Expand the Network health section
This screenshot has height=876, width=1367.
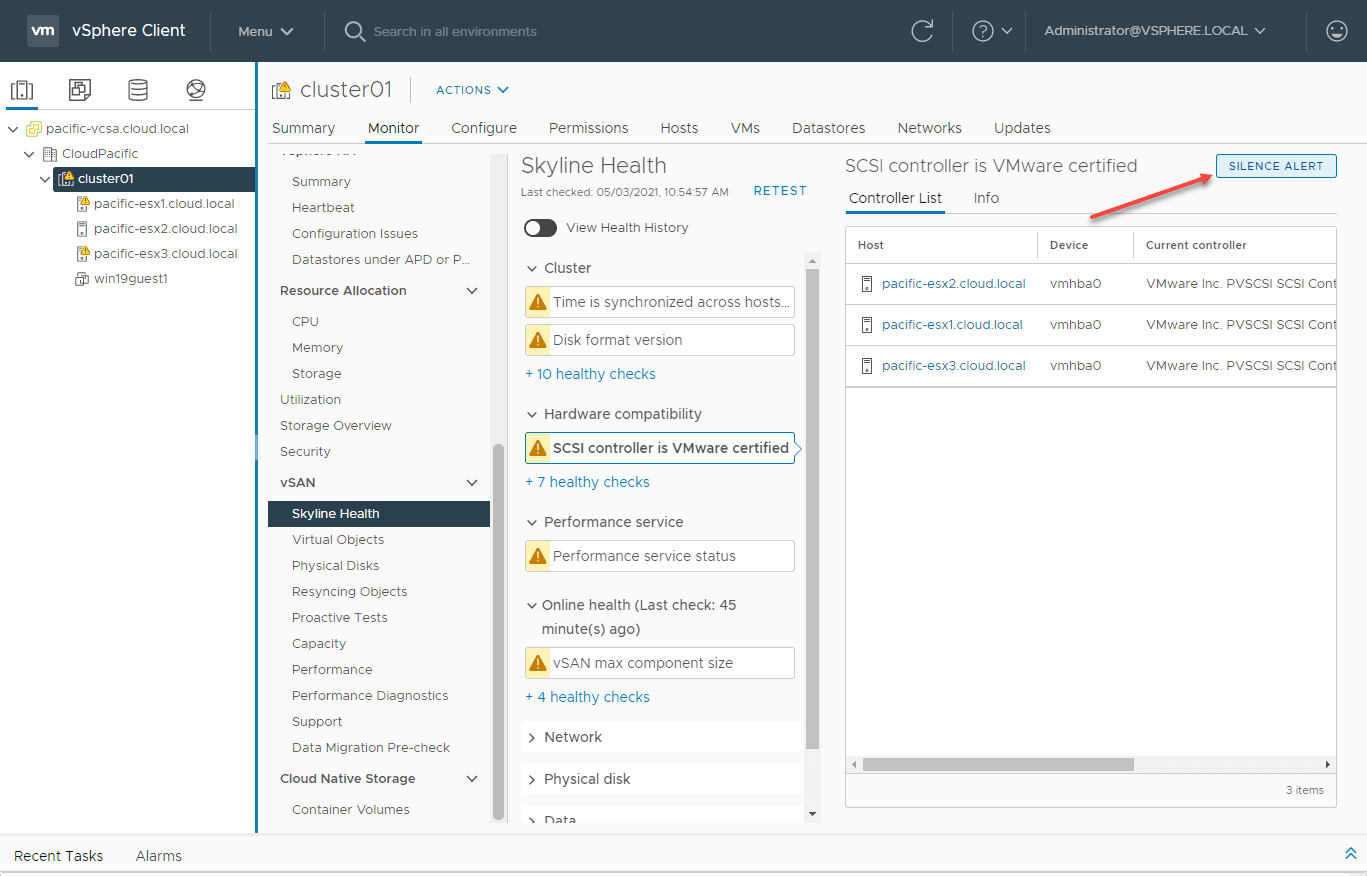(531, 737)
